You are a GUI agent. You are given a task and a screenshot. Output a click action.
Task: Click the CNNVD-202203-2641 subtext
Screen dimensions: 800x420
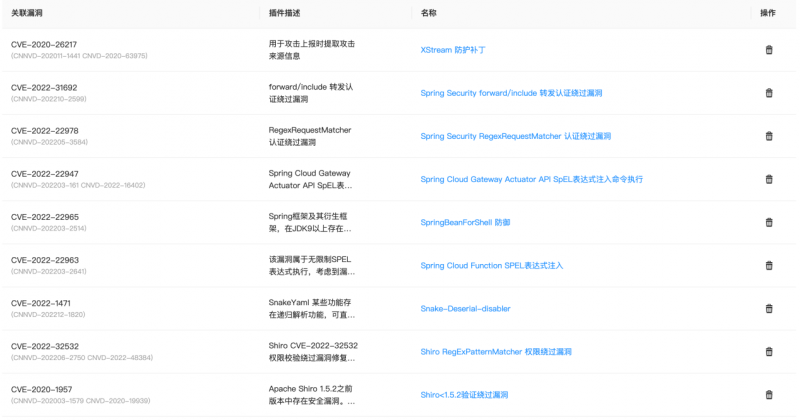click(48, 271)
